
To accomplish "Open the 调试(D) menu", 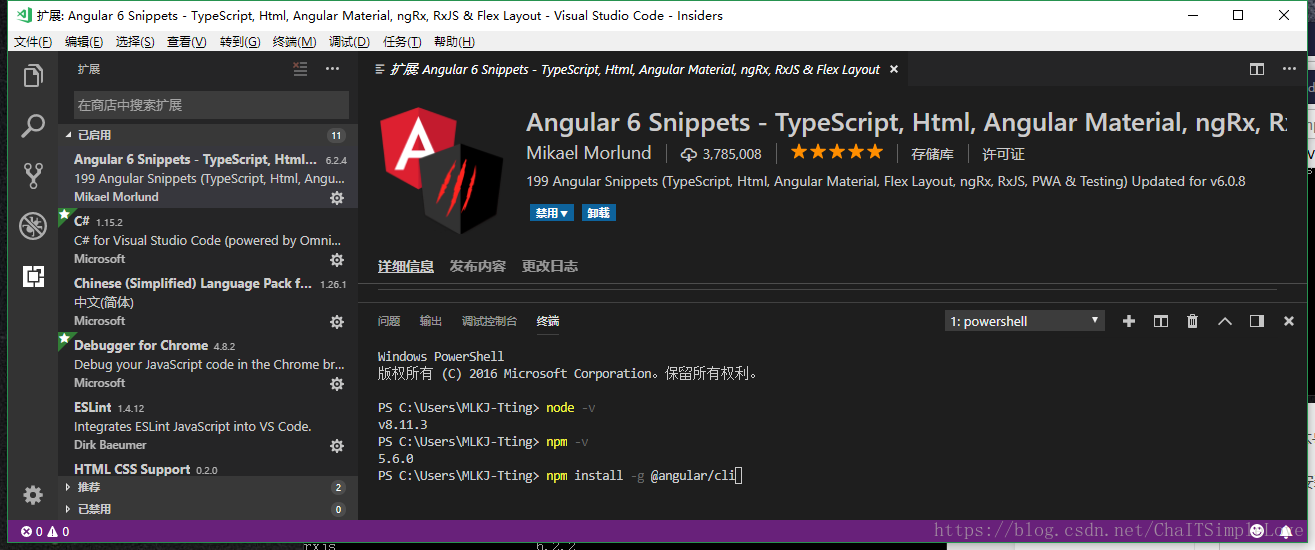I will tap(349, 41).
